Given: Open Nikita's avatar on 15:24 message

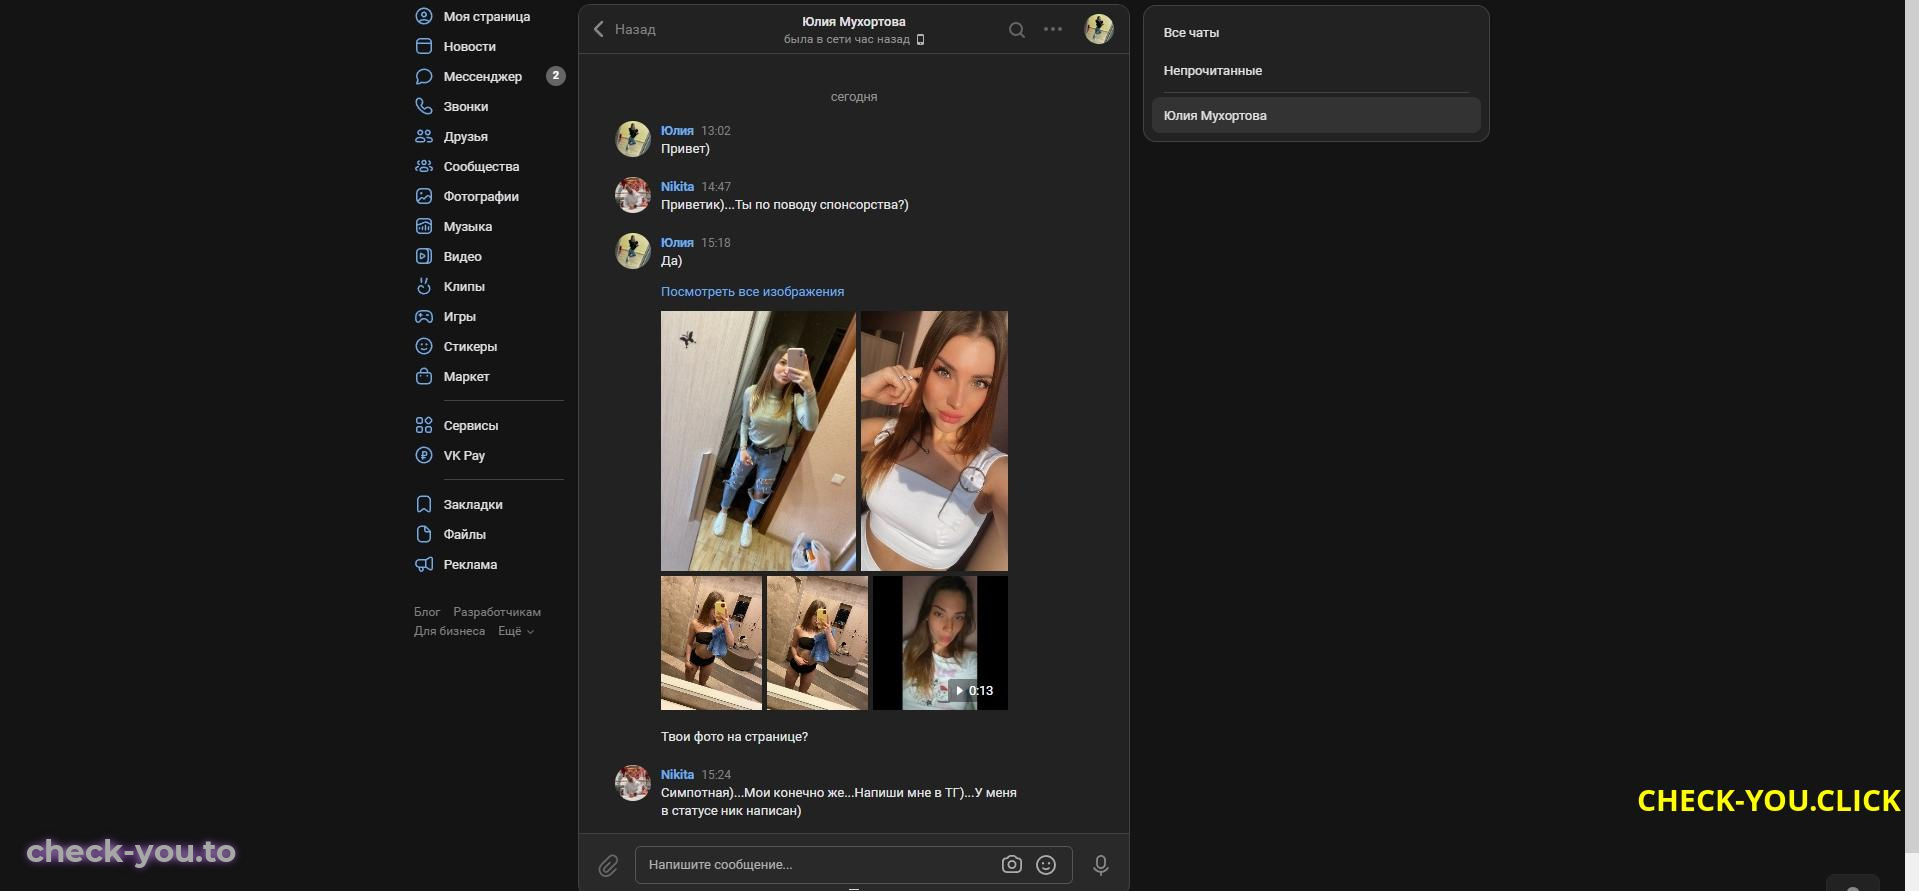Looking at the screenshot, I should (x=633, y=783).
